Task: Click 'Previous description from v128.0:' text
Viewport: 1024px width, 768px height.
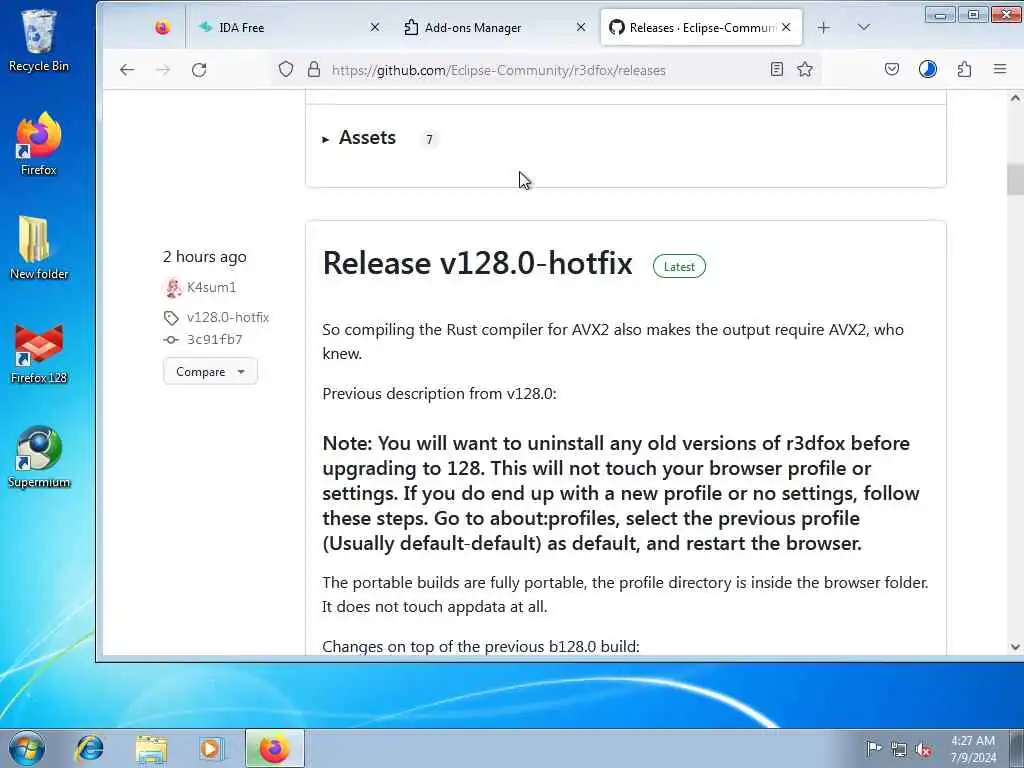Action: [439, 393]
